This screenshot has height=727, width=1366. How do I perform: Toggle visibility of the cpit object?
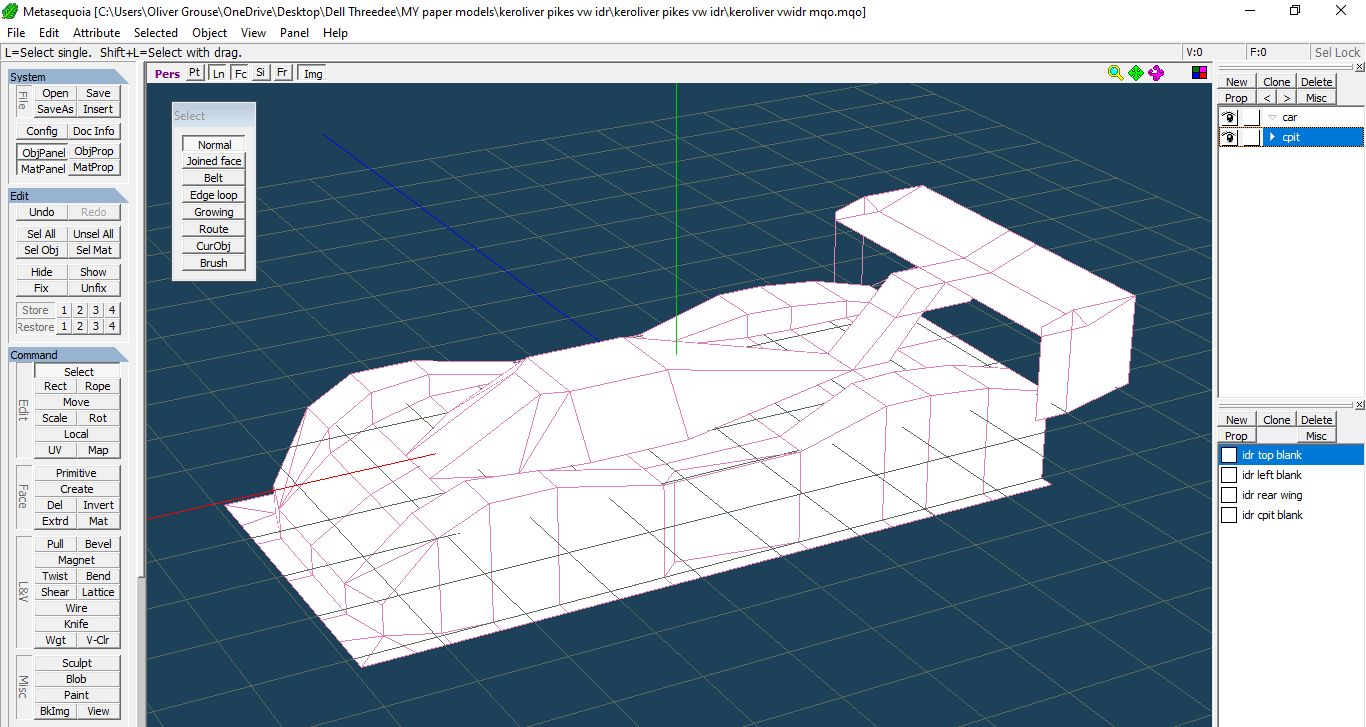pos(1229,137)
